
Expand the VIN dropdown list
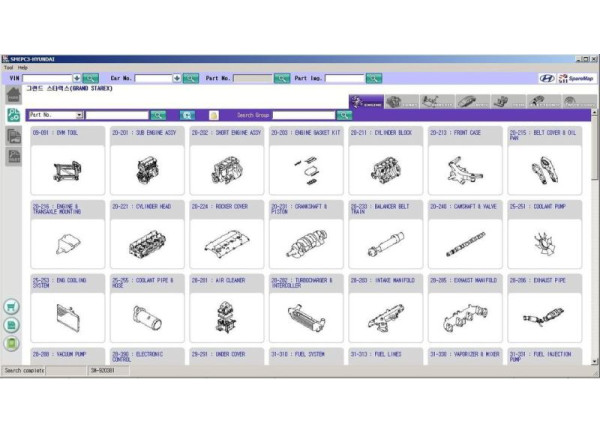77,78
